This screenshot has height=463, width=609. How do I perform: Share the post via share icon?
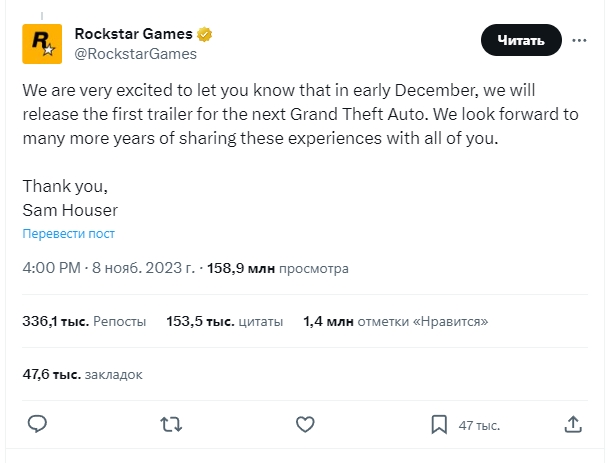[x=573, y=424]
